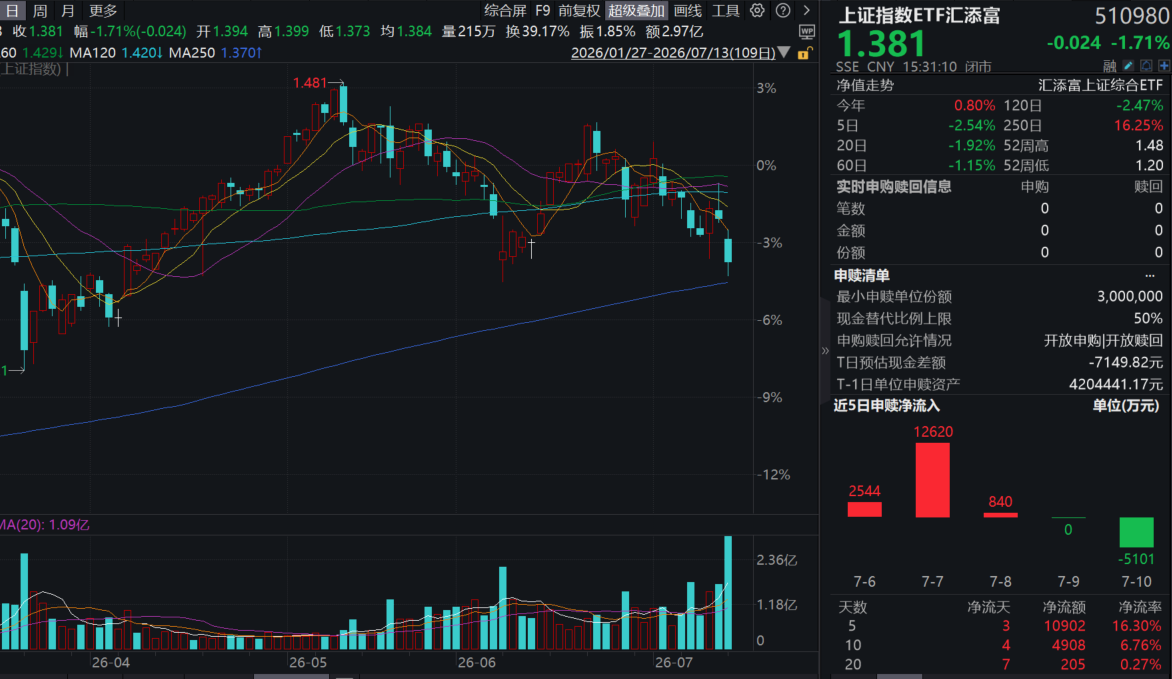Viewport: 1172px width, 679px height.
Task: Toggle 前复权 price adjustment
Action: (579, 10)
